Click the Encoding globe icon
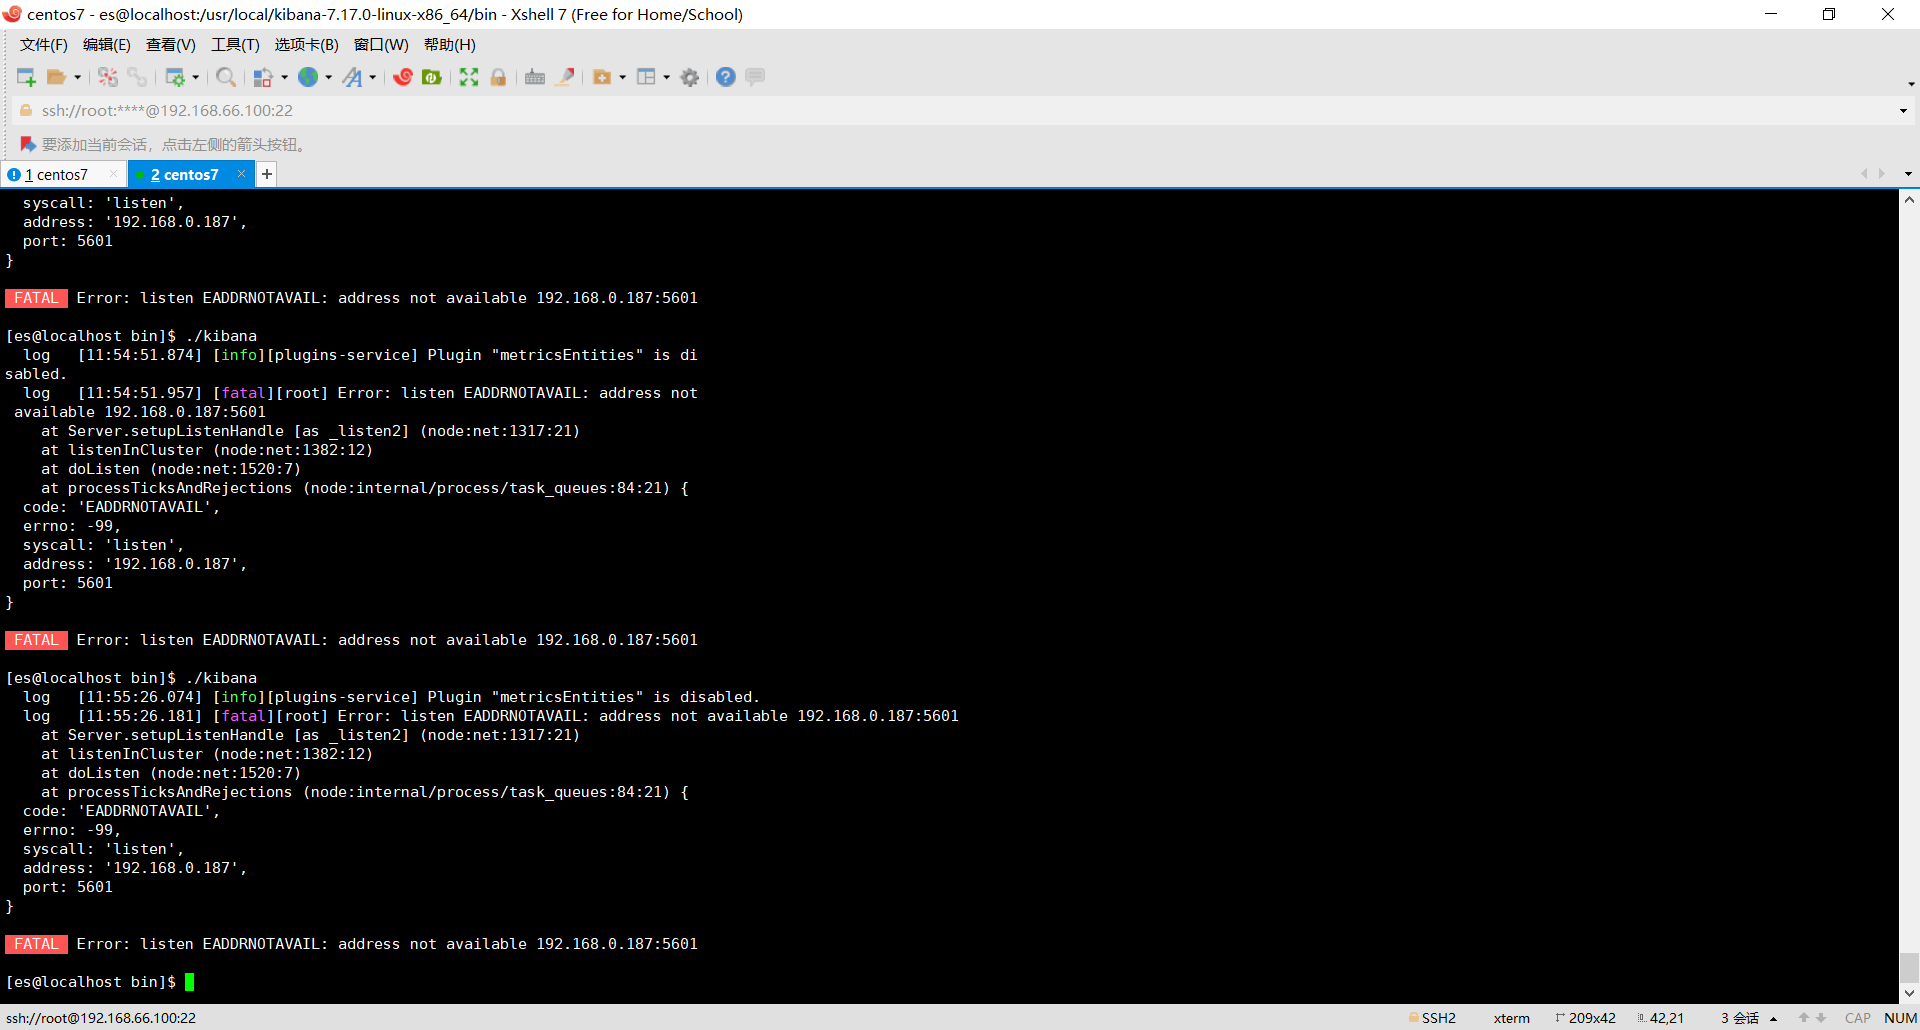The height and width of the screenshot is (1030, 1920). click(x=308, y=77)
